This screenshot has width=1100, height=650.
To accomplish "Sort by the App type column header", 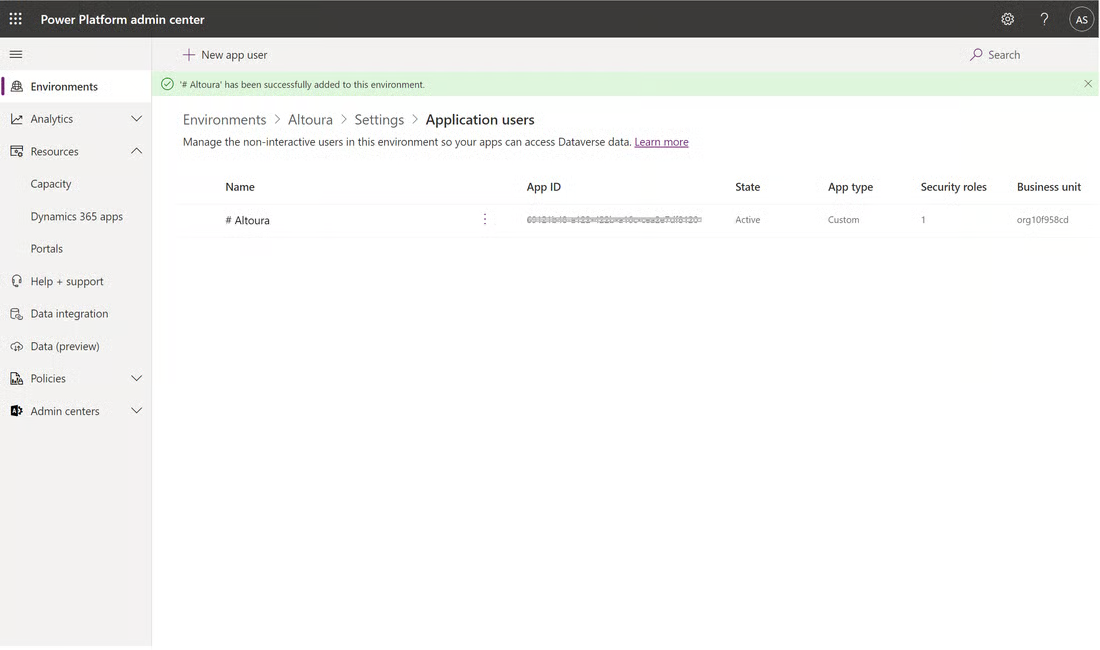I will click(850, 187).
